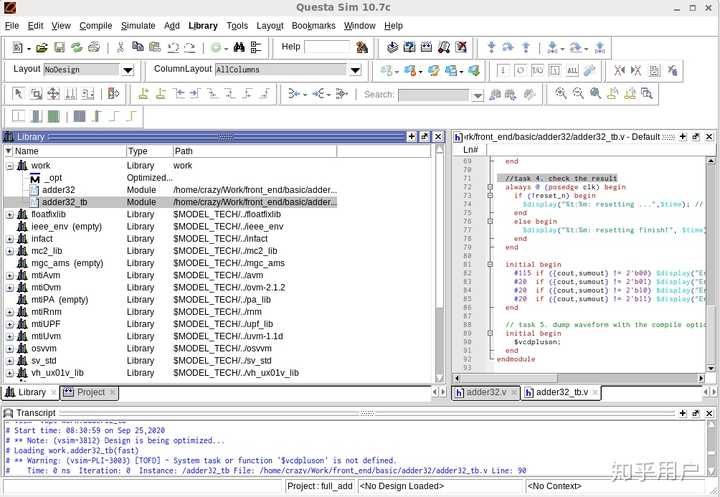Click the Help search input field
720x497 pixels.
pos(327,47)
